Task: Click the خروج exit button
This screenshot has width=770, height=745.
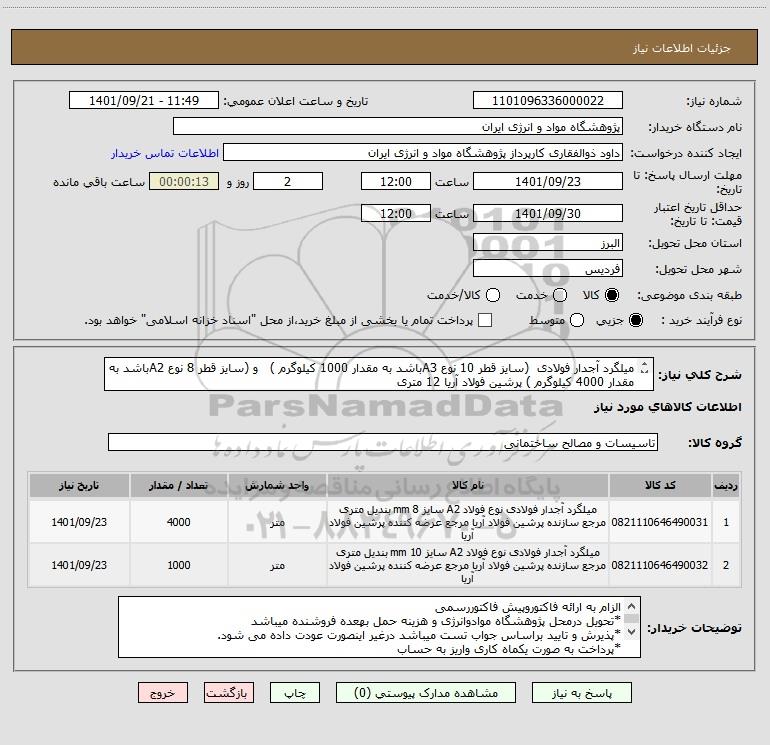Action: tap(163, 693)
